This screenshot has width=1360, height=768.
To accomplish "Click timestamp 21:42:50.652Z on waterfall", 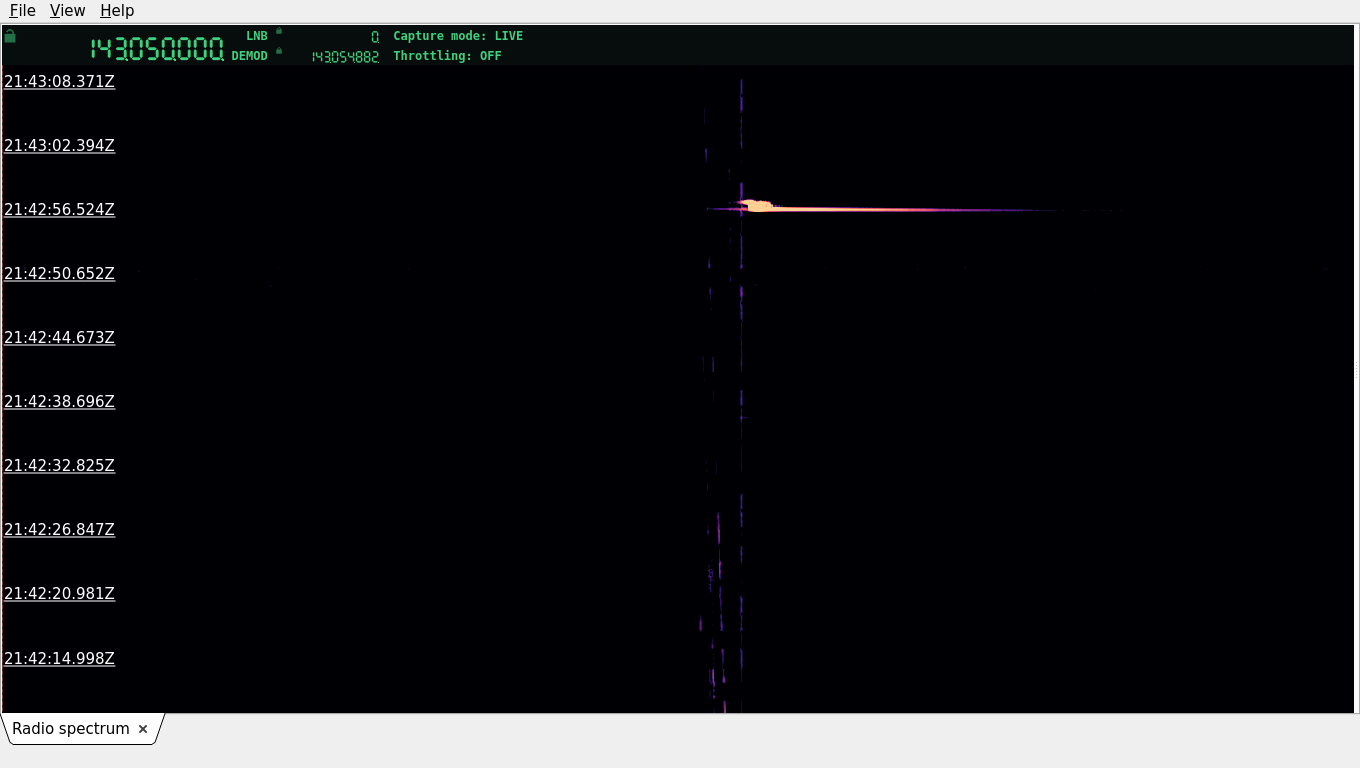I will click(x=59, y=273).
